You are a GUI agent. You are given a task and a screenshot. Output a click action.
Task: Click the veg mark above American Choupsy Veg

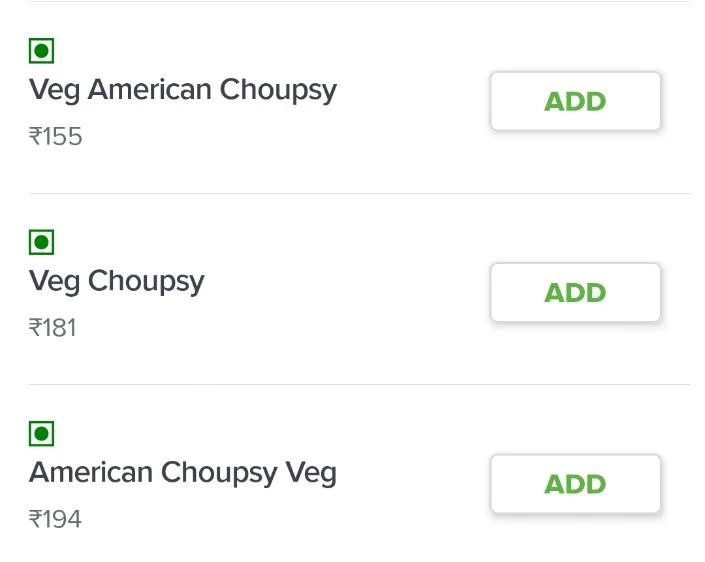click(x=41, y=433)
